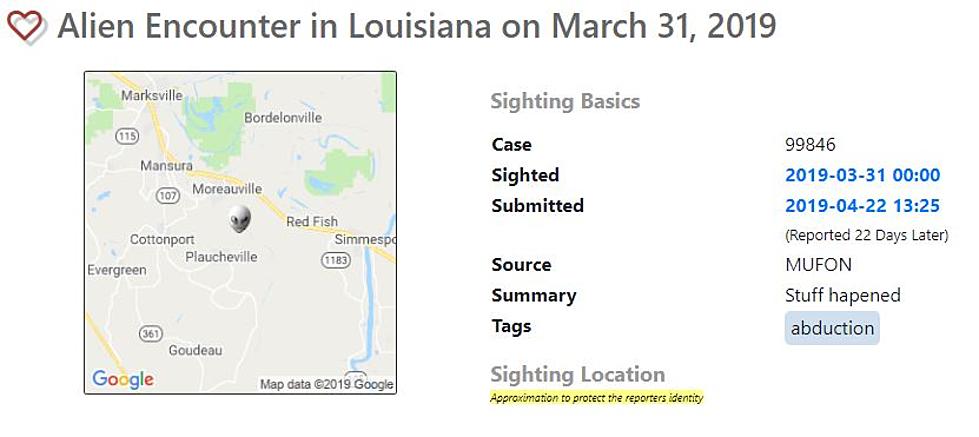The image size is (979, 437).
Task: Click the alien head map marker
Action: click(240, 219)
